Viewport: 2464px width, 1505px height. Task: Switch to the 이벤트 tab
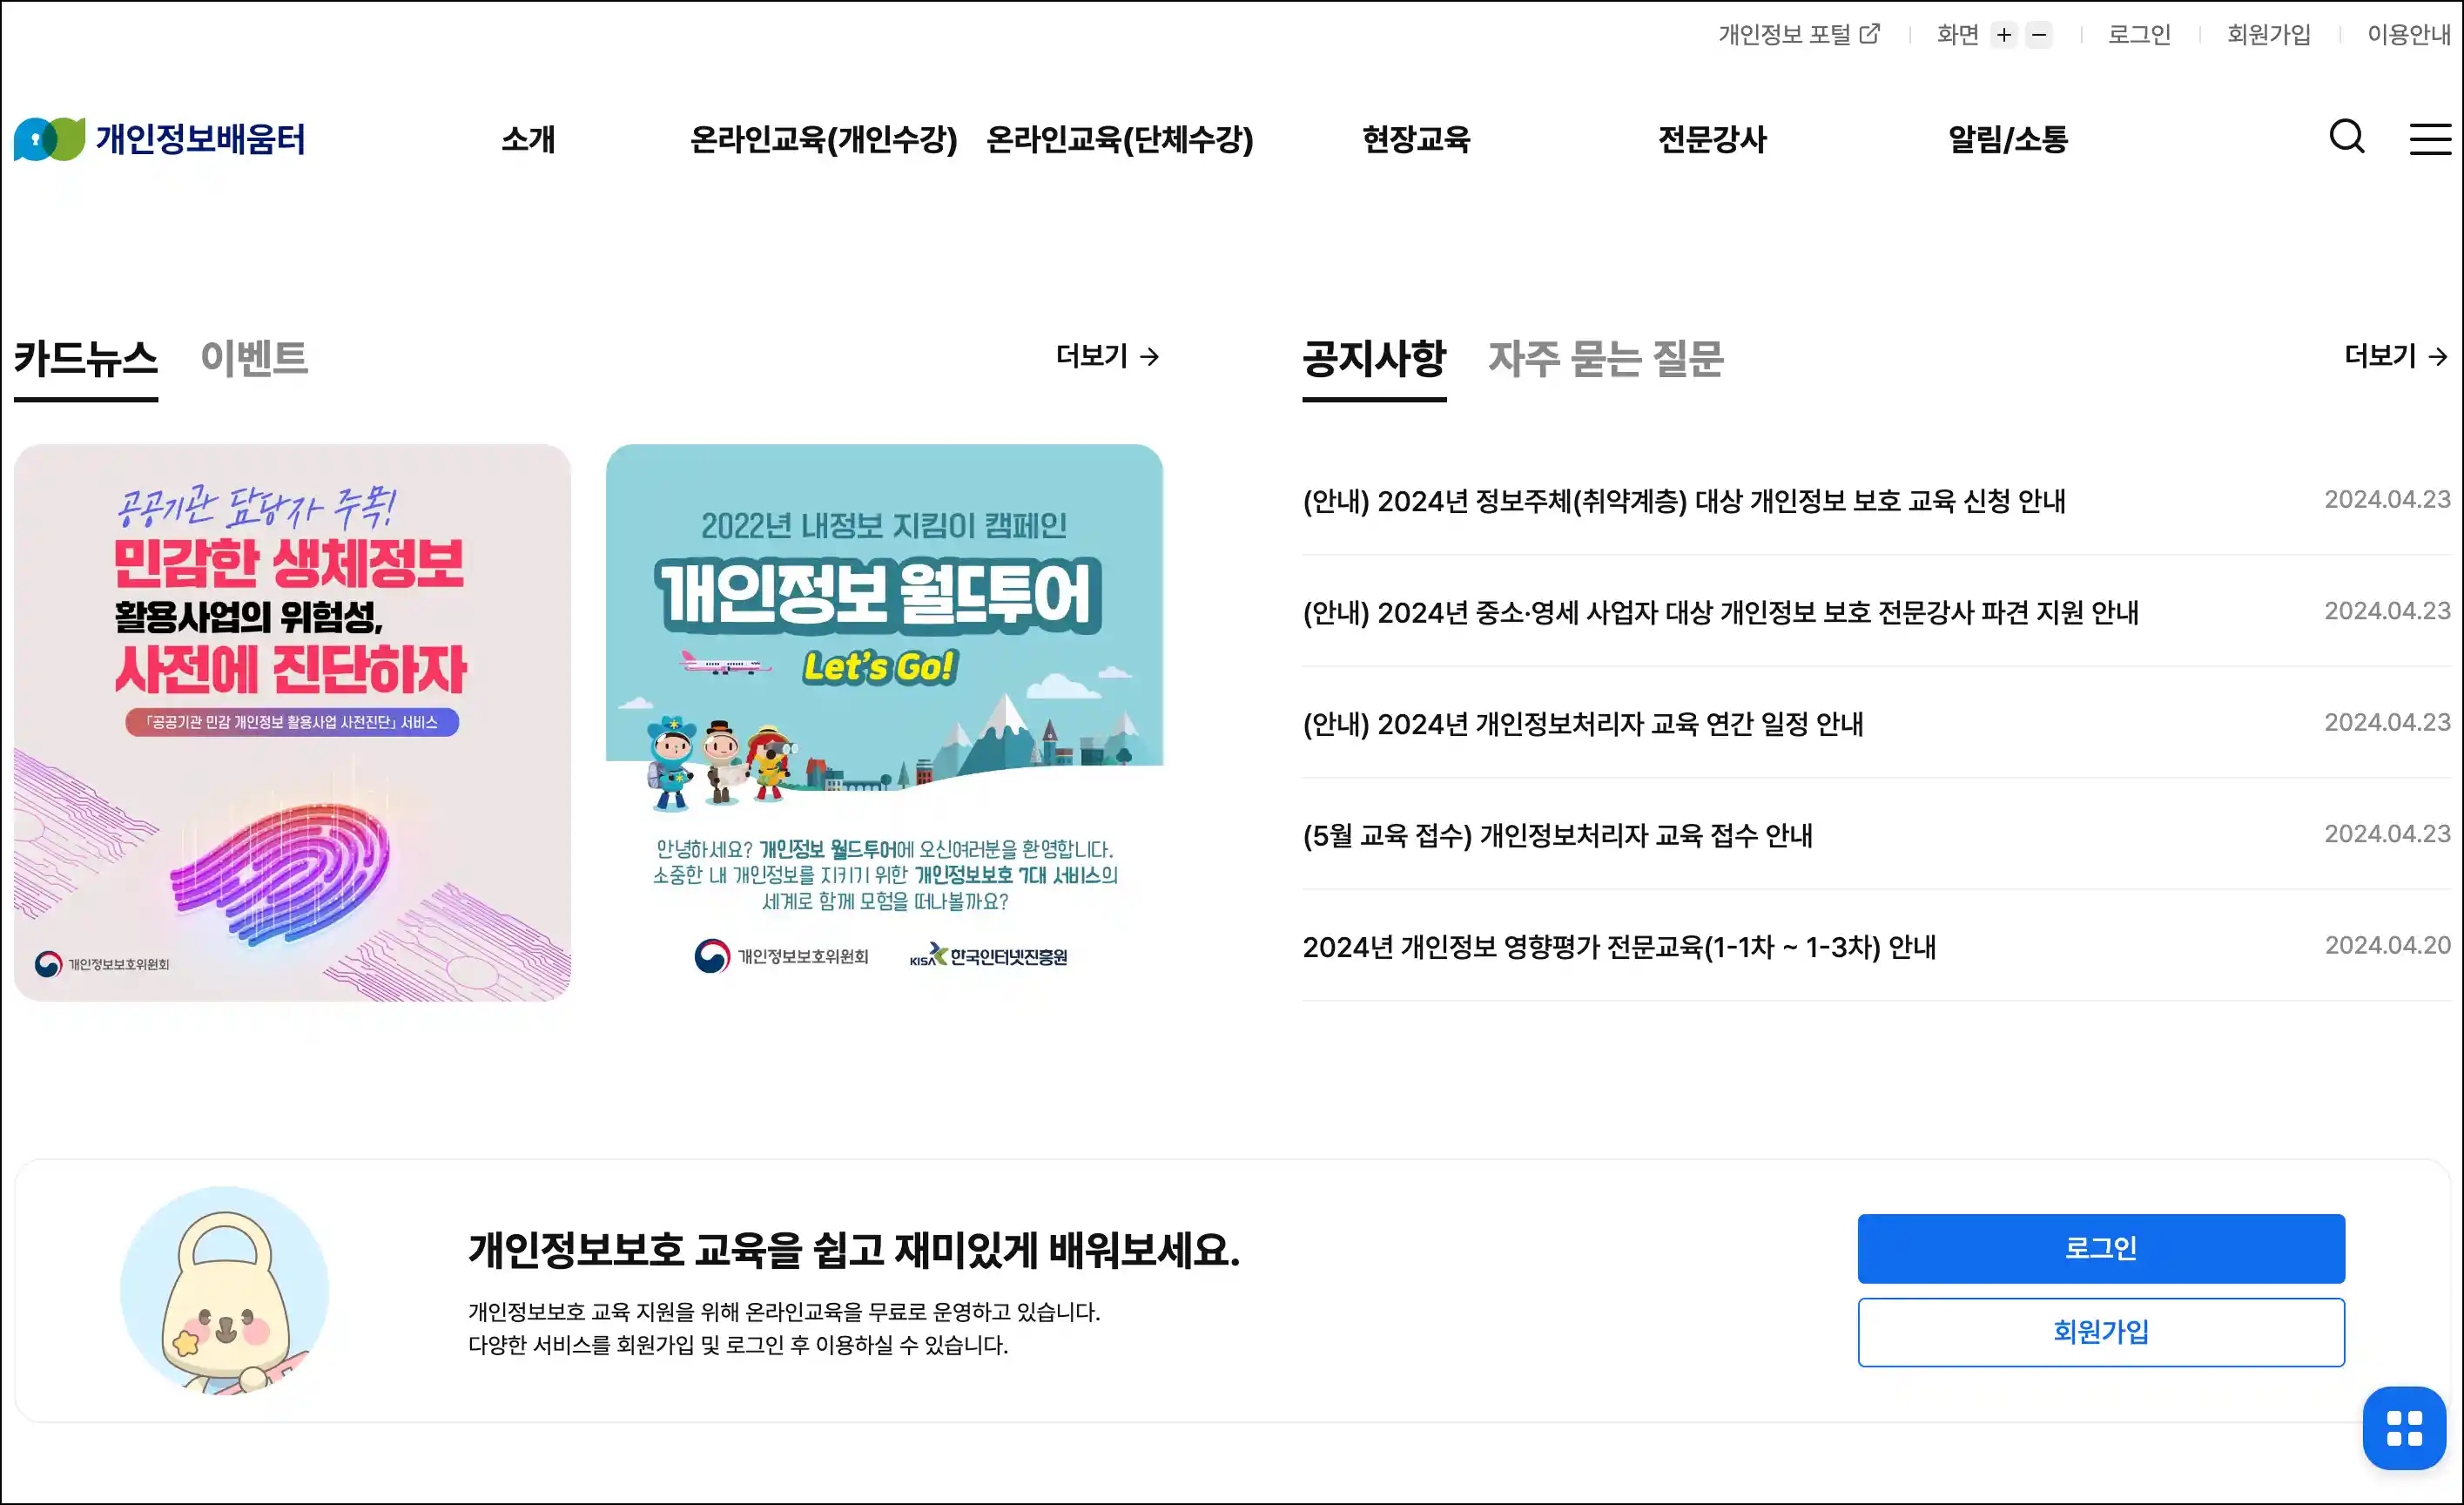coord(254,358)
